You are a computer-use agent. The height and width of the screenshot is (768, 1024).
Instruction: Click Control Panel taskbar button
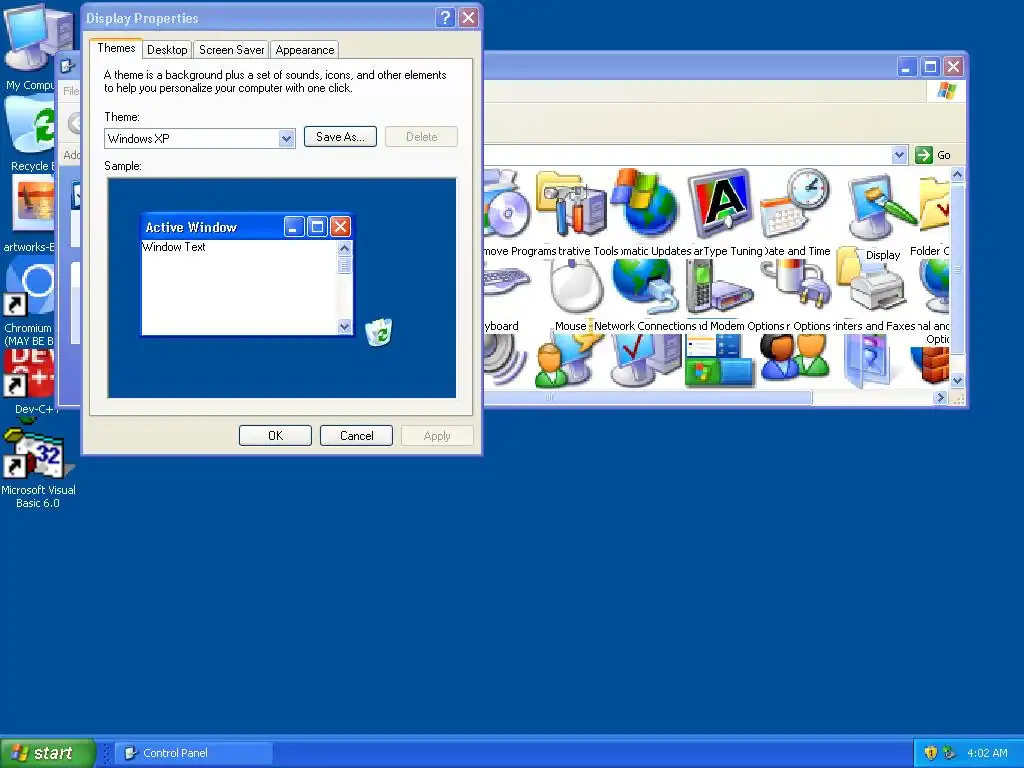pos(195,753)
